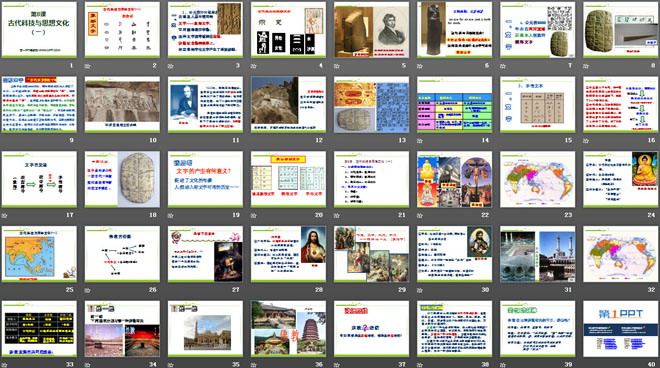Select slide 17 with green right arrows
This screenshot has width=660, height=368.
pos(39,179)
